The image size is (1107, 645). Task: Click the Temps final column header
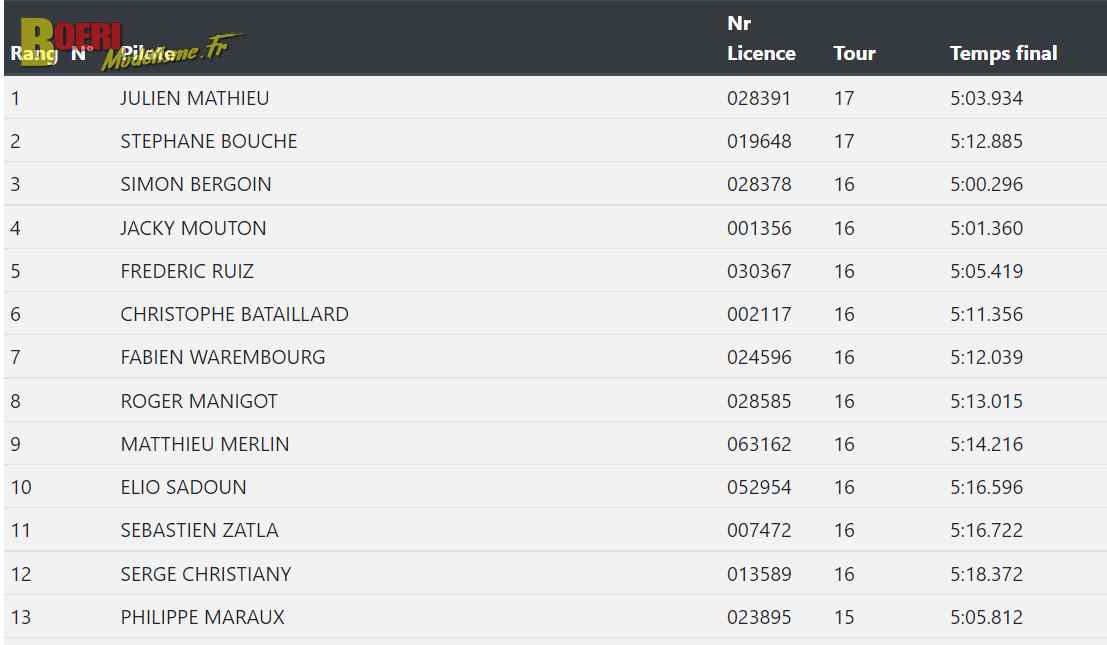click(1003, 53)
